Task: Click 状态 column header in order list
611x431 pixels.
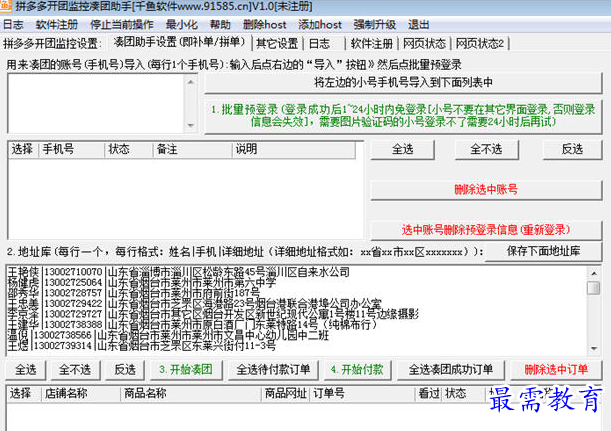Action: click(x=464, y=394)
